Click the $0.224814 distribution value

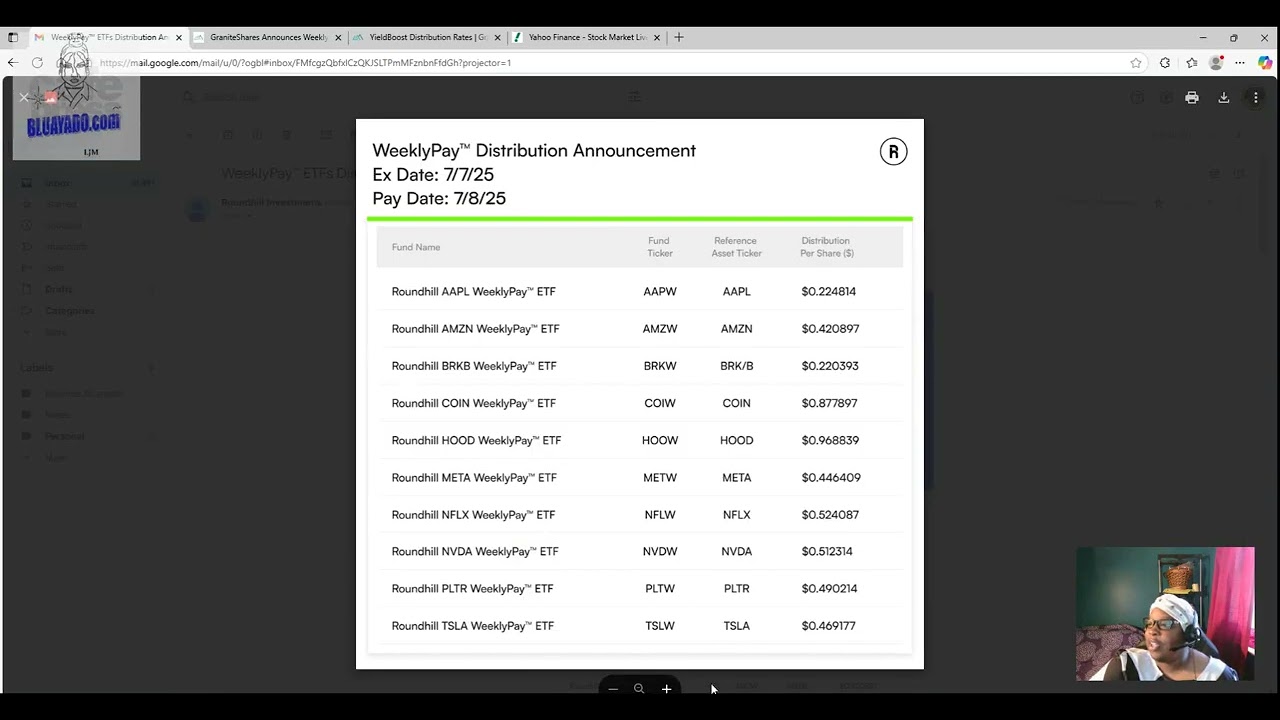click(829, 292)
